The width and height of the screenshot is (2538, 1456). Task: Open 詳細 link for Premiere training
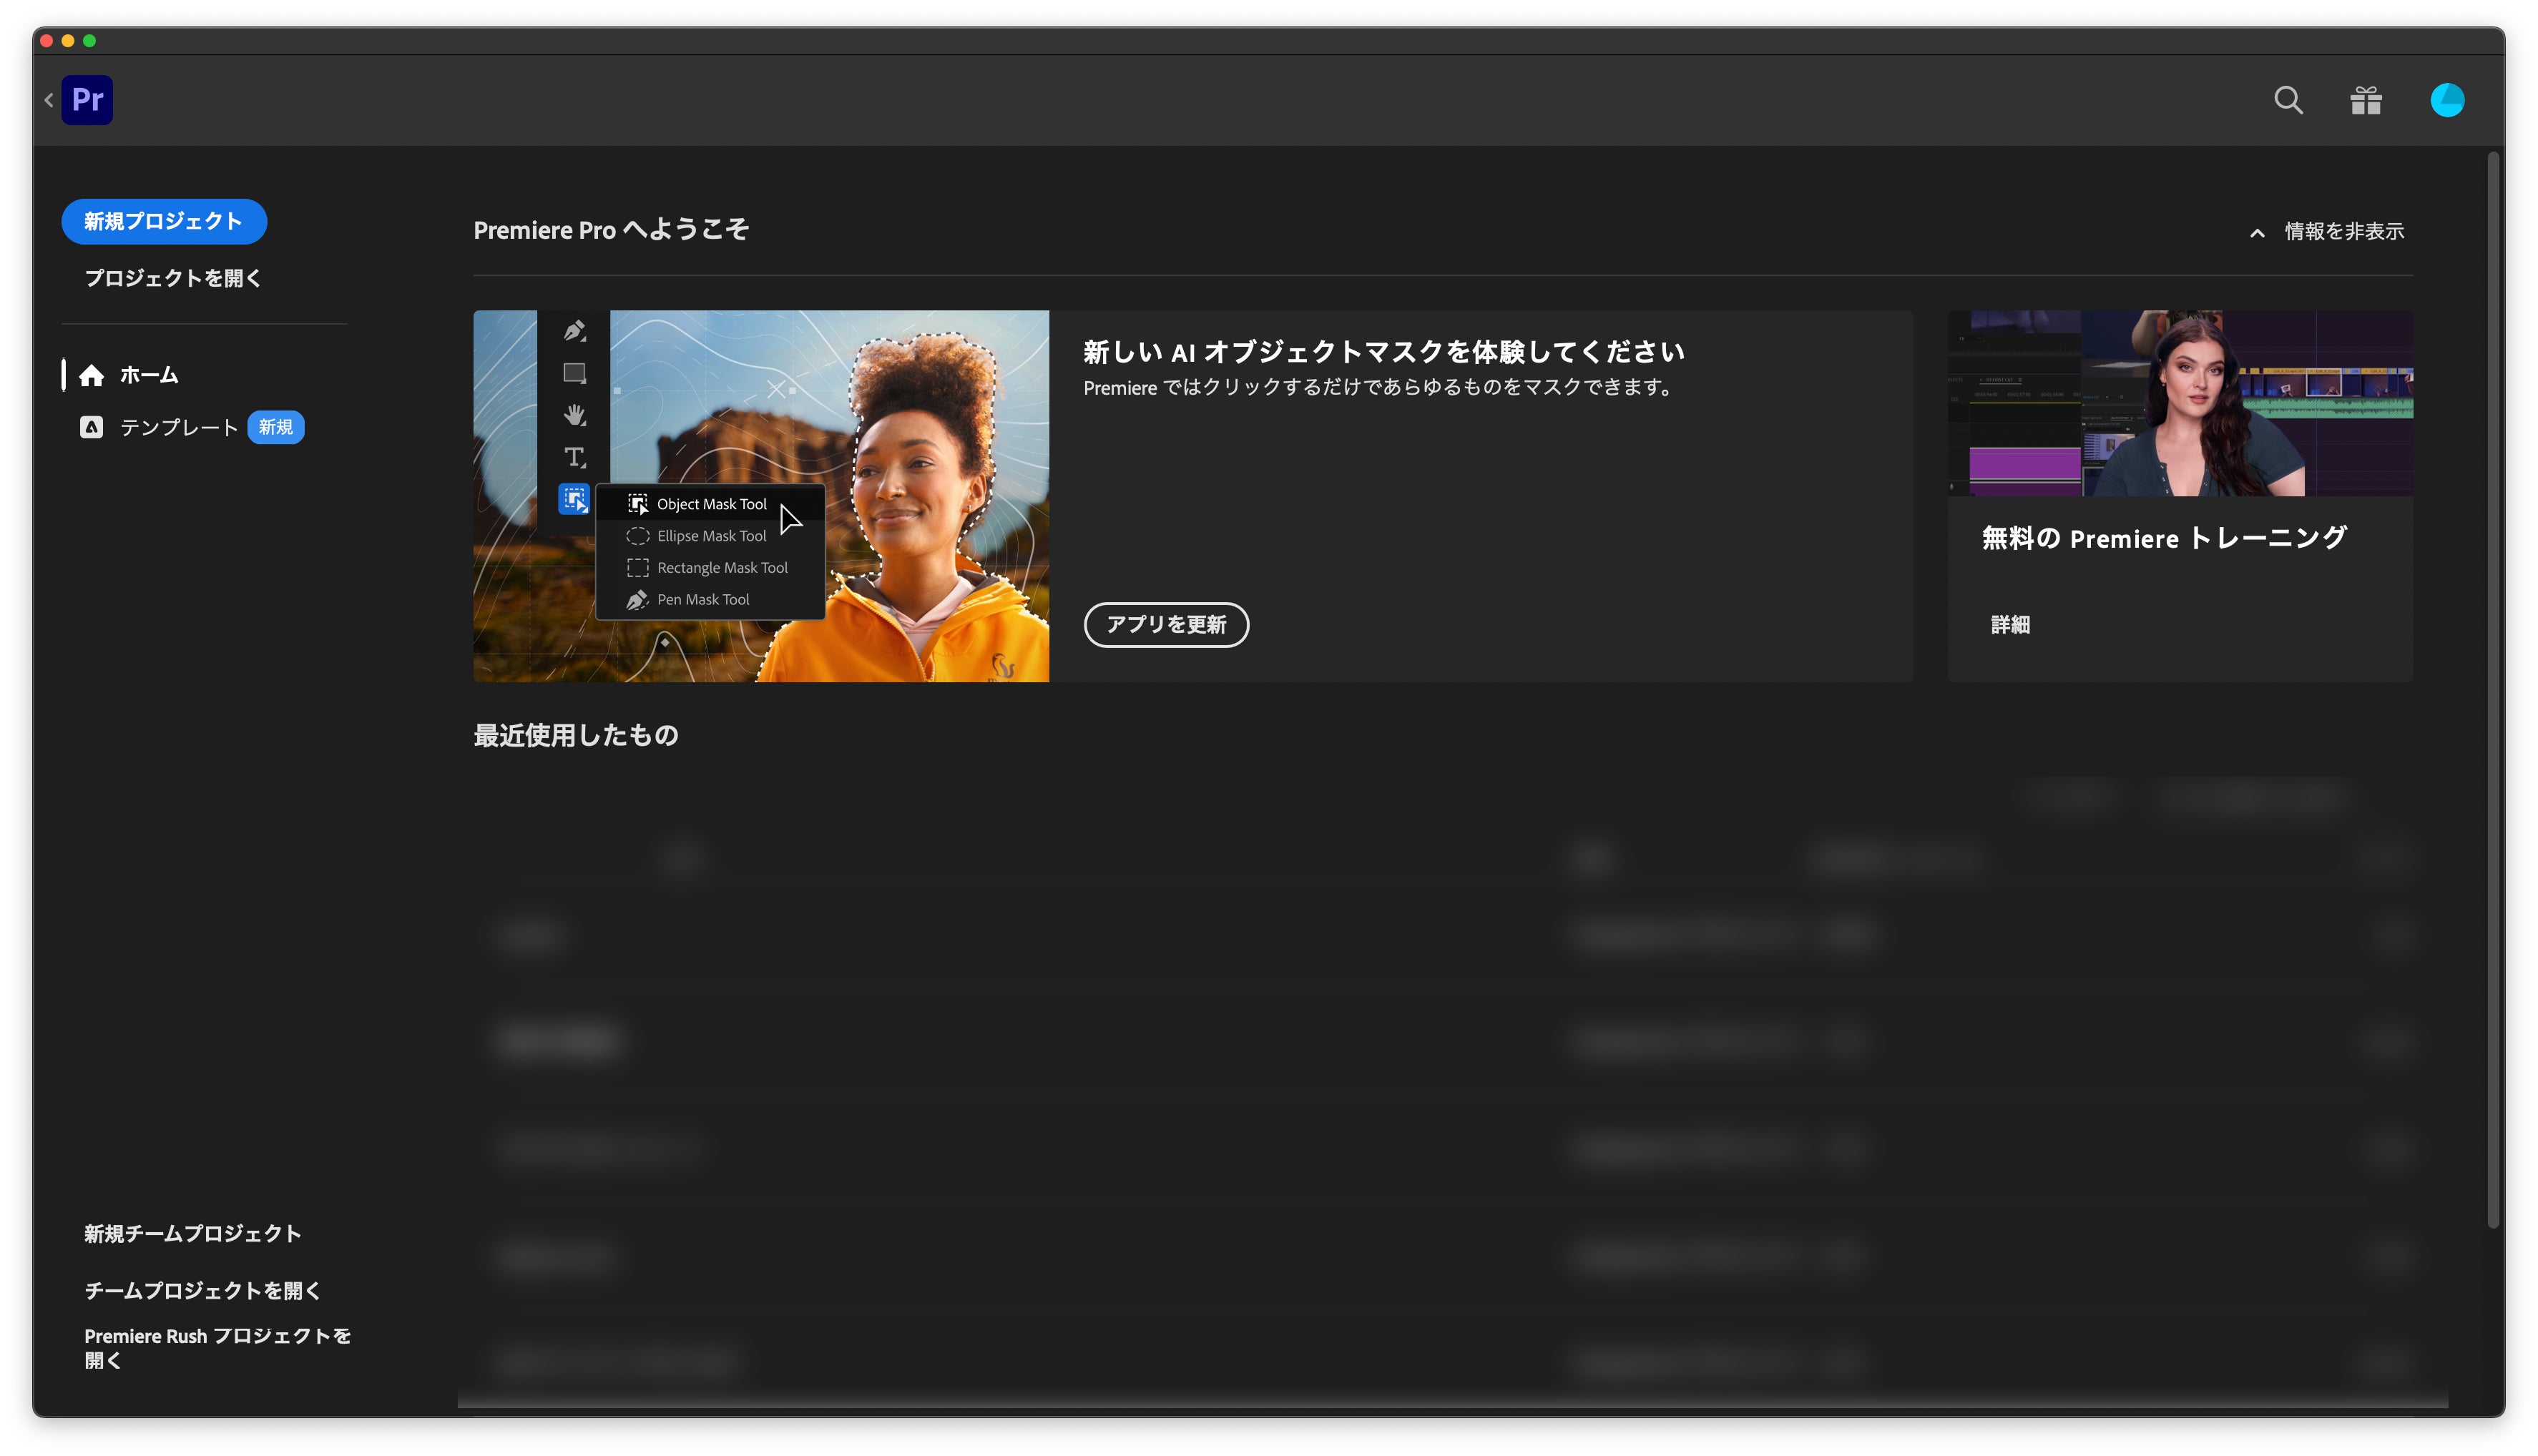tap(2009, 625)
